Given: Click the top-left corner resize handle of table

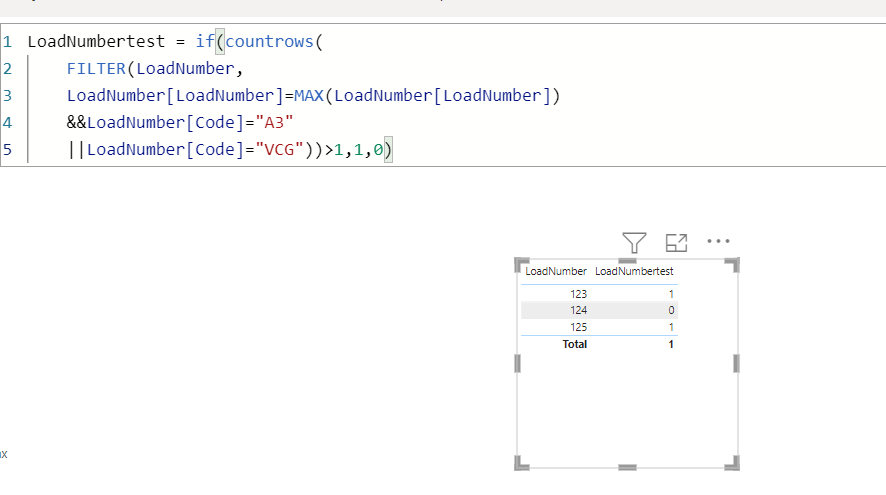Looking at the screenshot, I should pos(521,264).
